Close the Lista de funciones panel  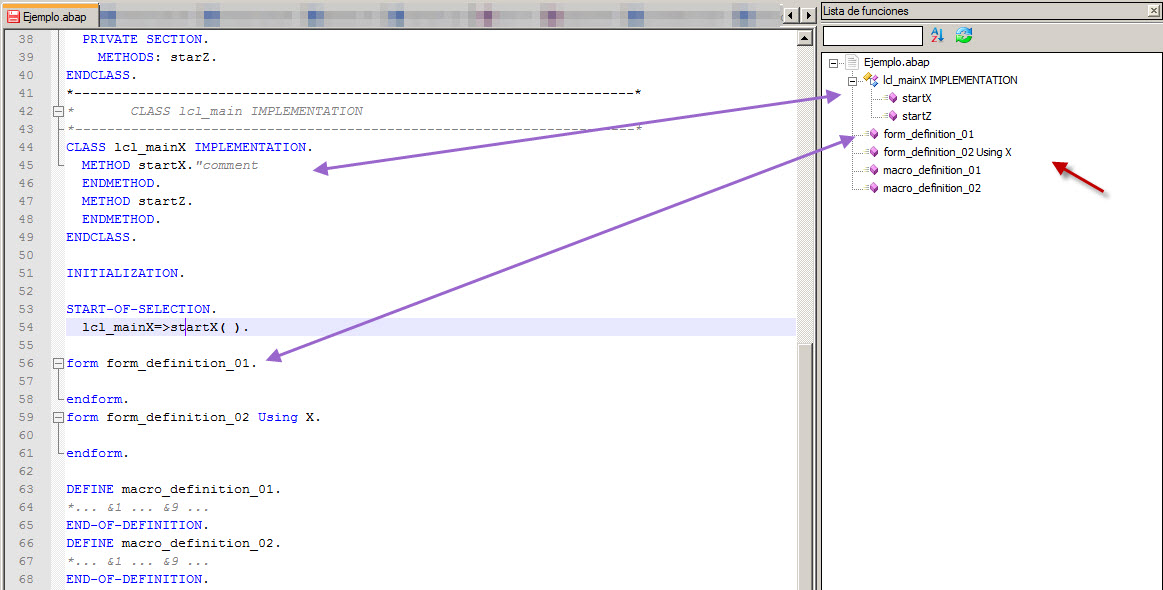(x=1153, y=10)
